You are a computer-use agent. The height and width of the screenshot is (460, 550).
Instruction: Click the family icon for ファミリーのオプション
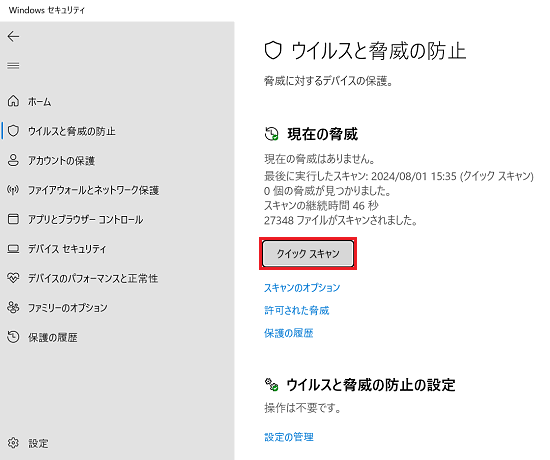point(13,307)
